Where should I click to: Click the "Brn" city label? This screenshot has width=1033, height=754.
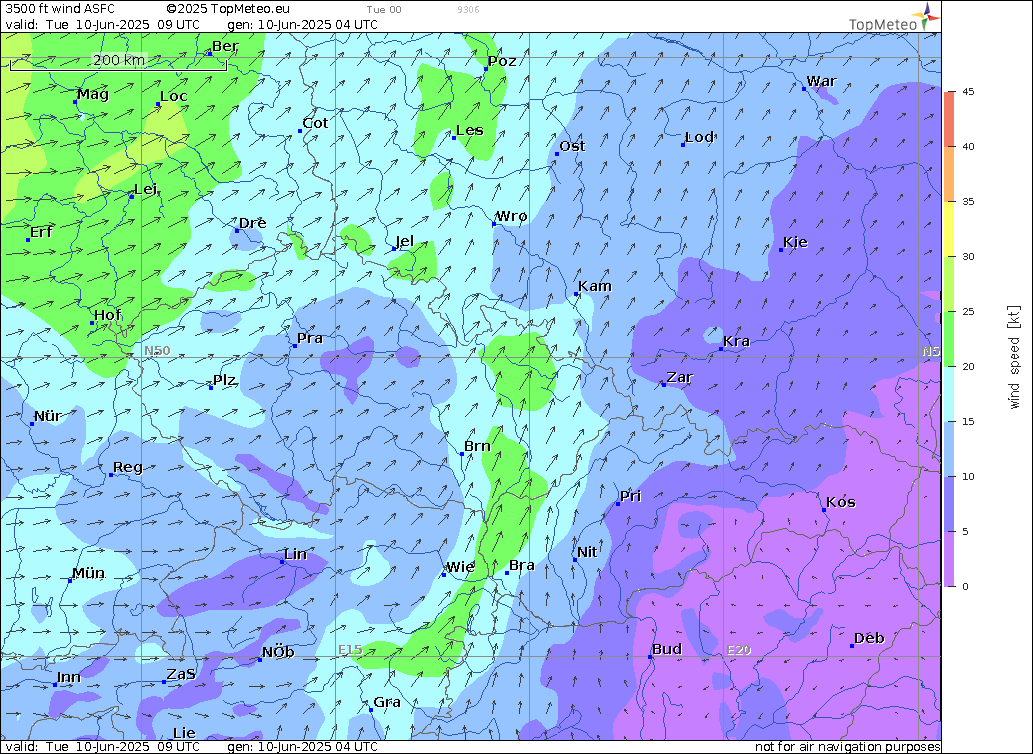pos(477,446)
